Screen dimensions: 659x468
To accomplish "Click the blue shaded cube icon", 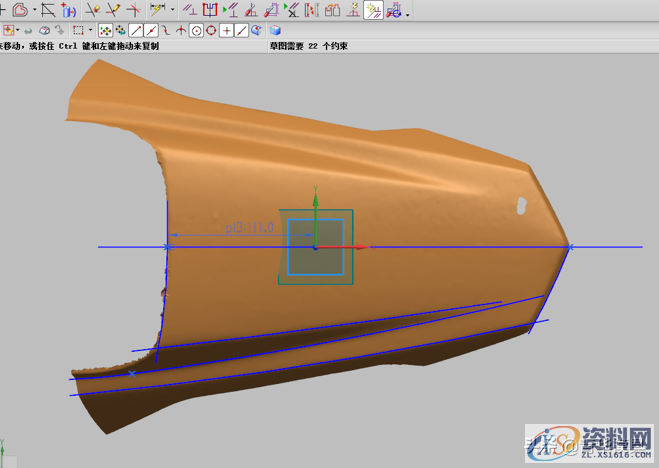I will coord(275,31).
